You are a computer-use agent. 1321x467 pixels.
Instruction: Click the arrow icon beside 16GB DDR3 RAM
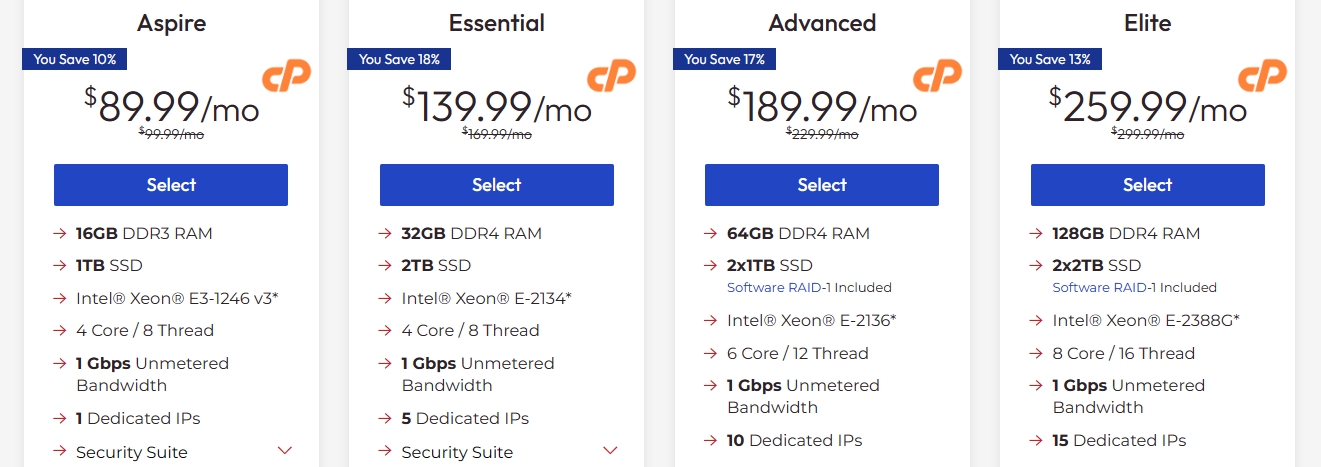[x=60, y=234]
